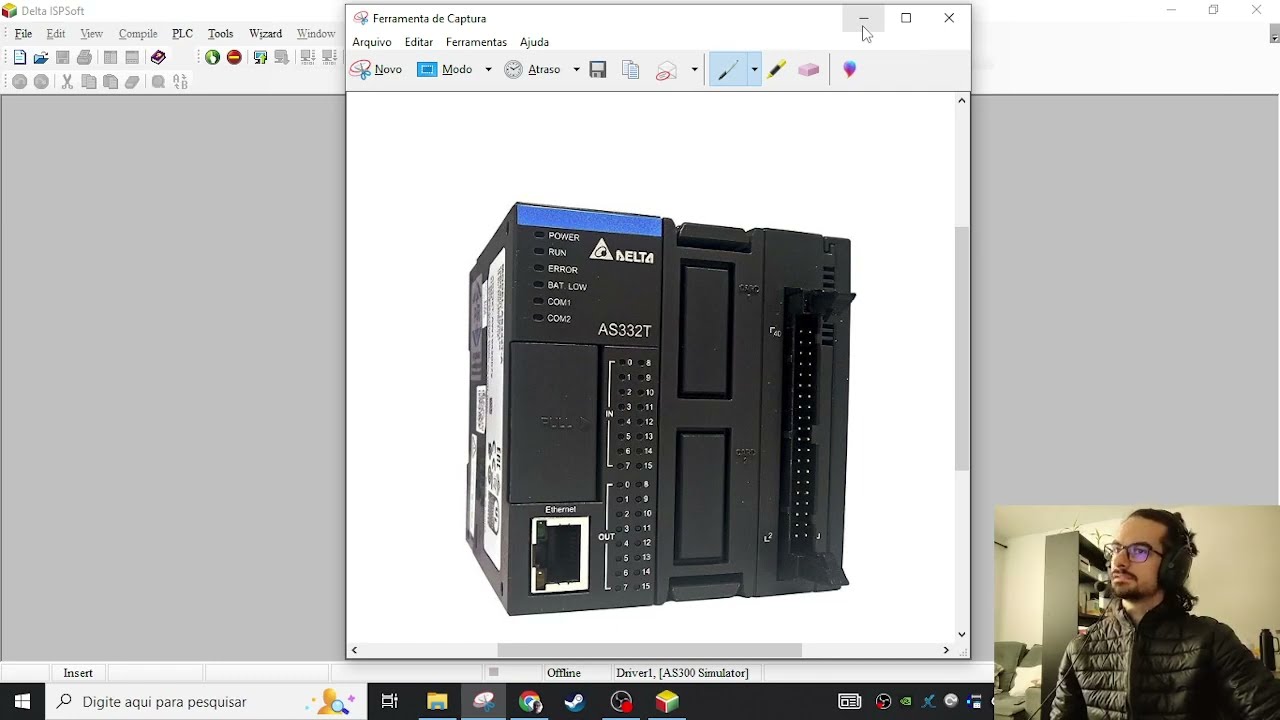Open the Pen options dropdown arrow

tap(754, 69)
